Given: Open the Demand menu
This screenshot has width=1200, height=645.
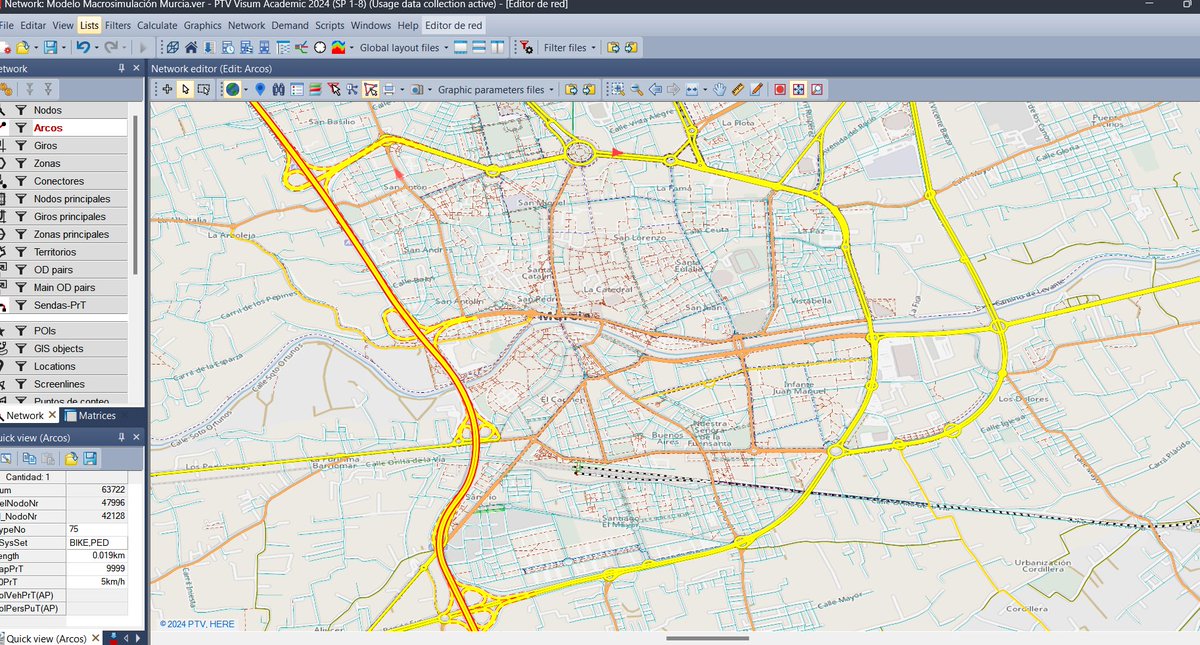Looking at the screenshot, I should (x=290, y=25).
